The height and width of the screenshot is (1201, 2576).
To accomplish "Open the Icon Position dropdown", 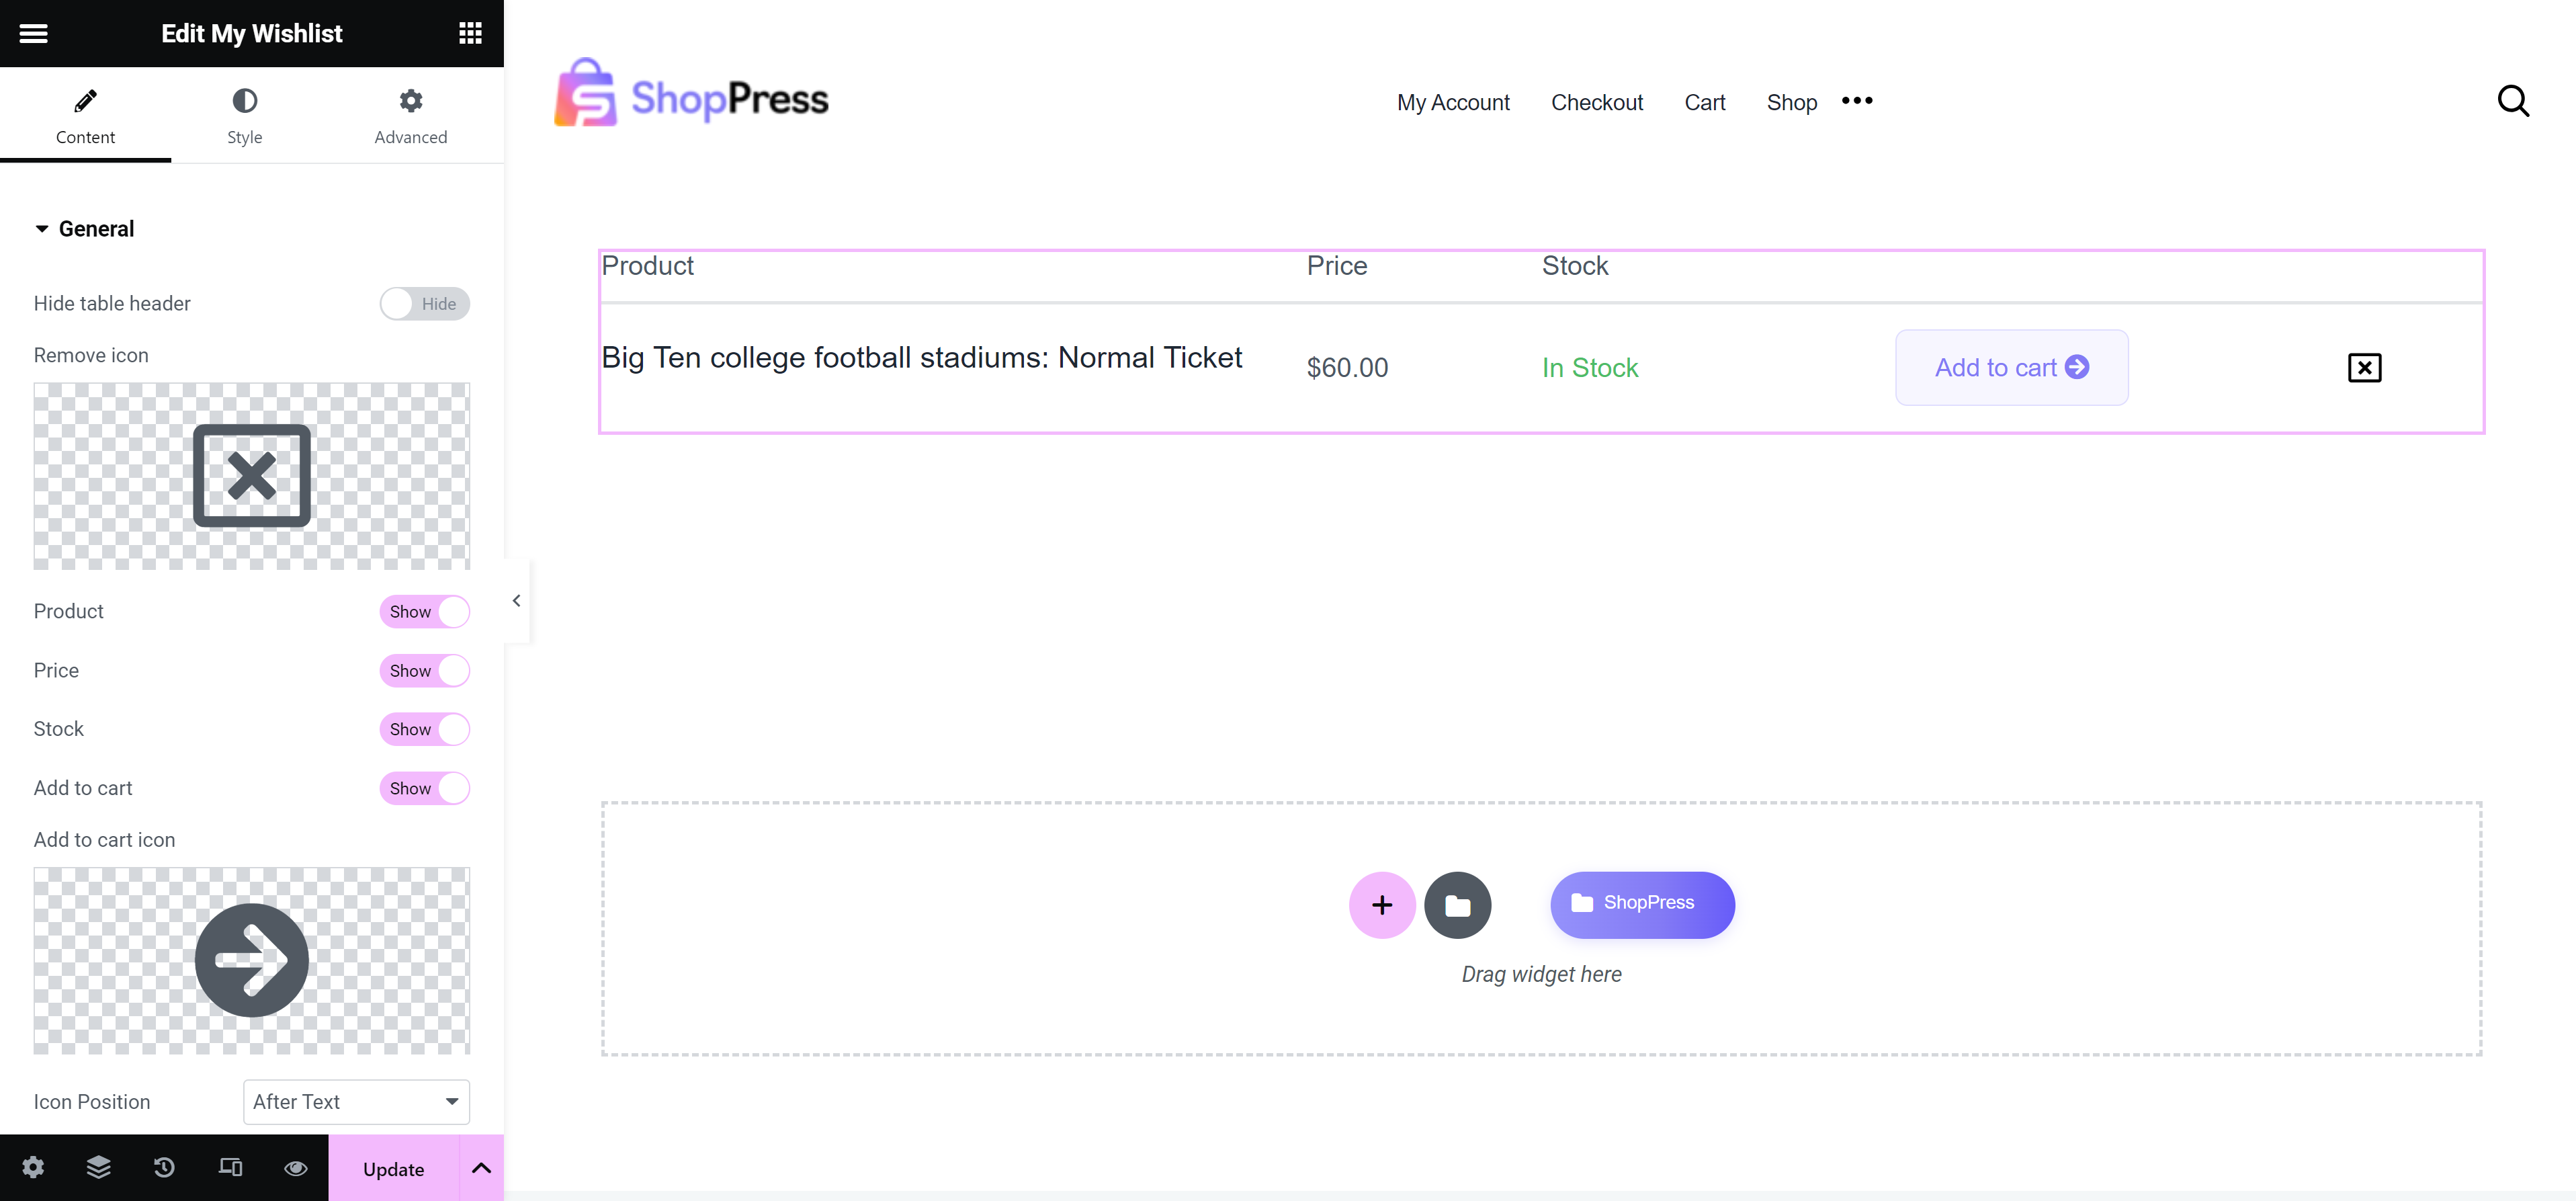I will 356,1101.
